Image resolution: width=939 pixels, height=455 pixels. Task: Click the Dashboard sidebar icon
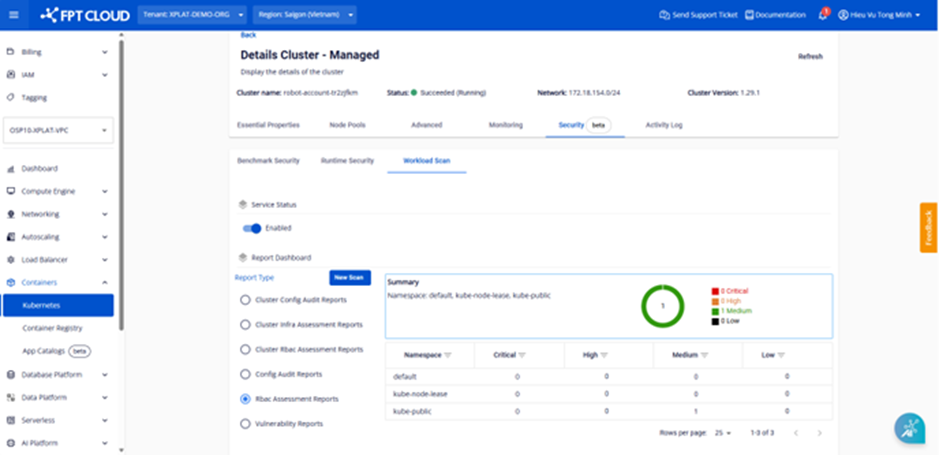coord(11,169)
